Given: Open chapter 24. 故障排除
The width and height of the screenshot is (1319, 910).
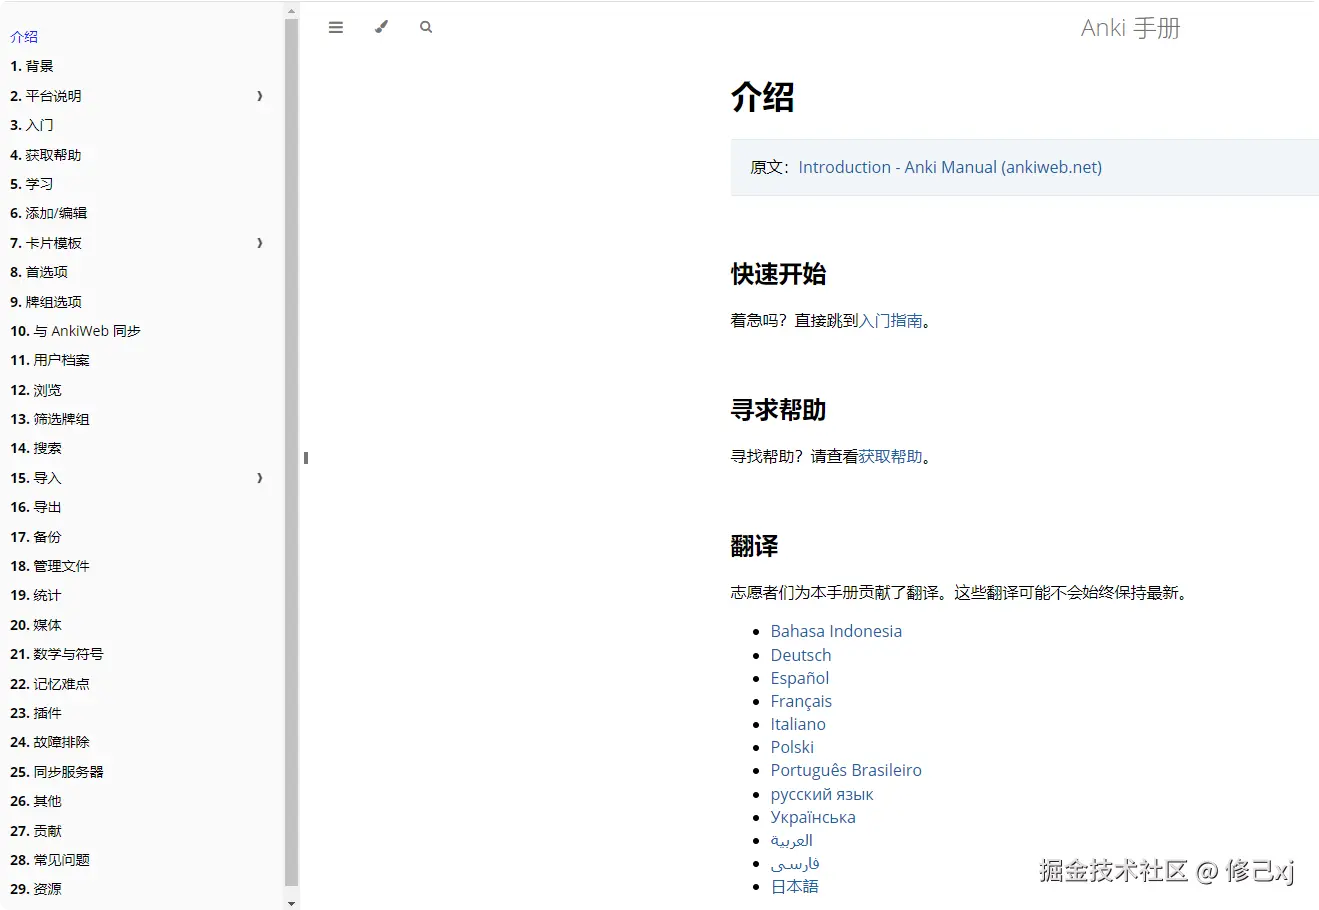Looking at the screenshot, I should pyautogui.click(x=50, y=742).
